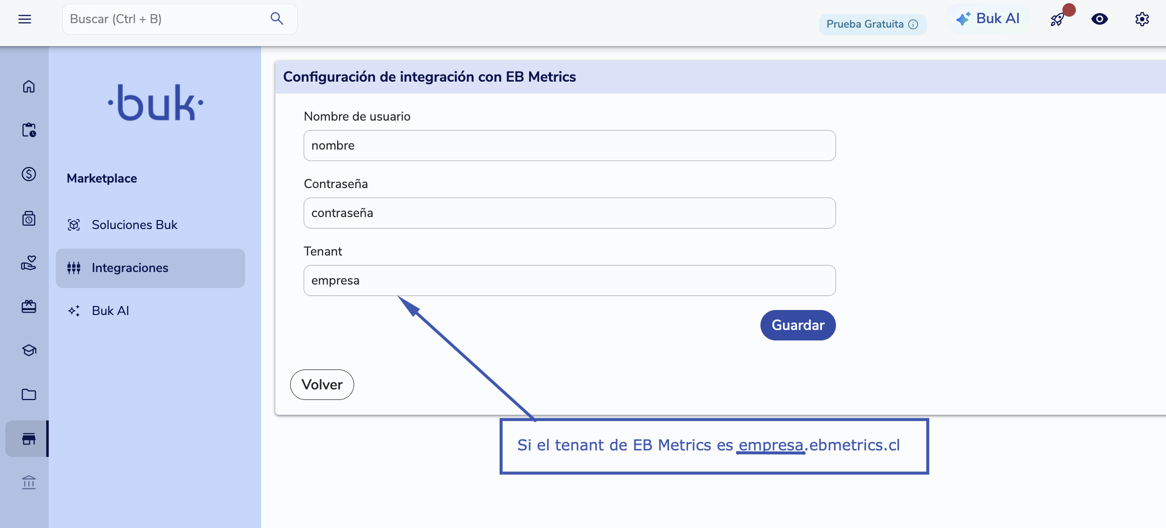The height and width of the screenshot is (528, 1166).
Task: Select the marketplace store sidebar icon
Action: click(29, 439)
